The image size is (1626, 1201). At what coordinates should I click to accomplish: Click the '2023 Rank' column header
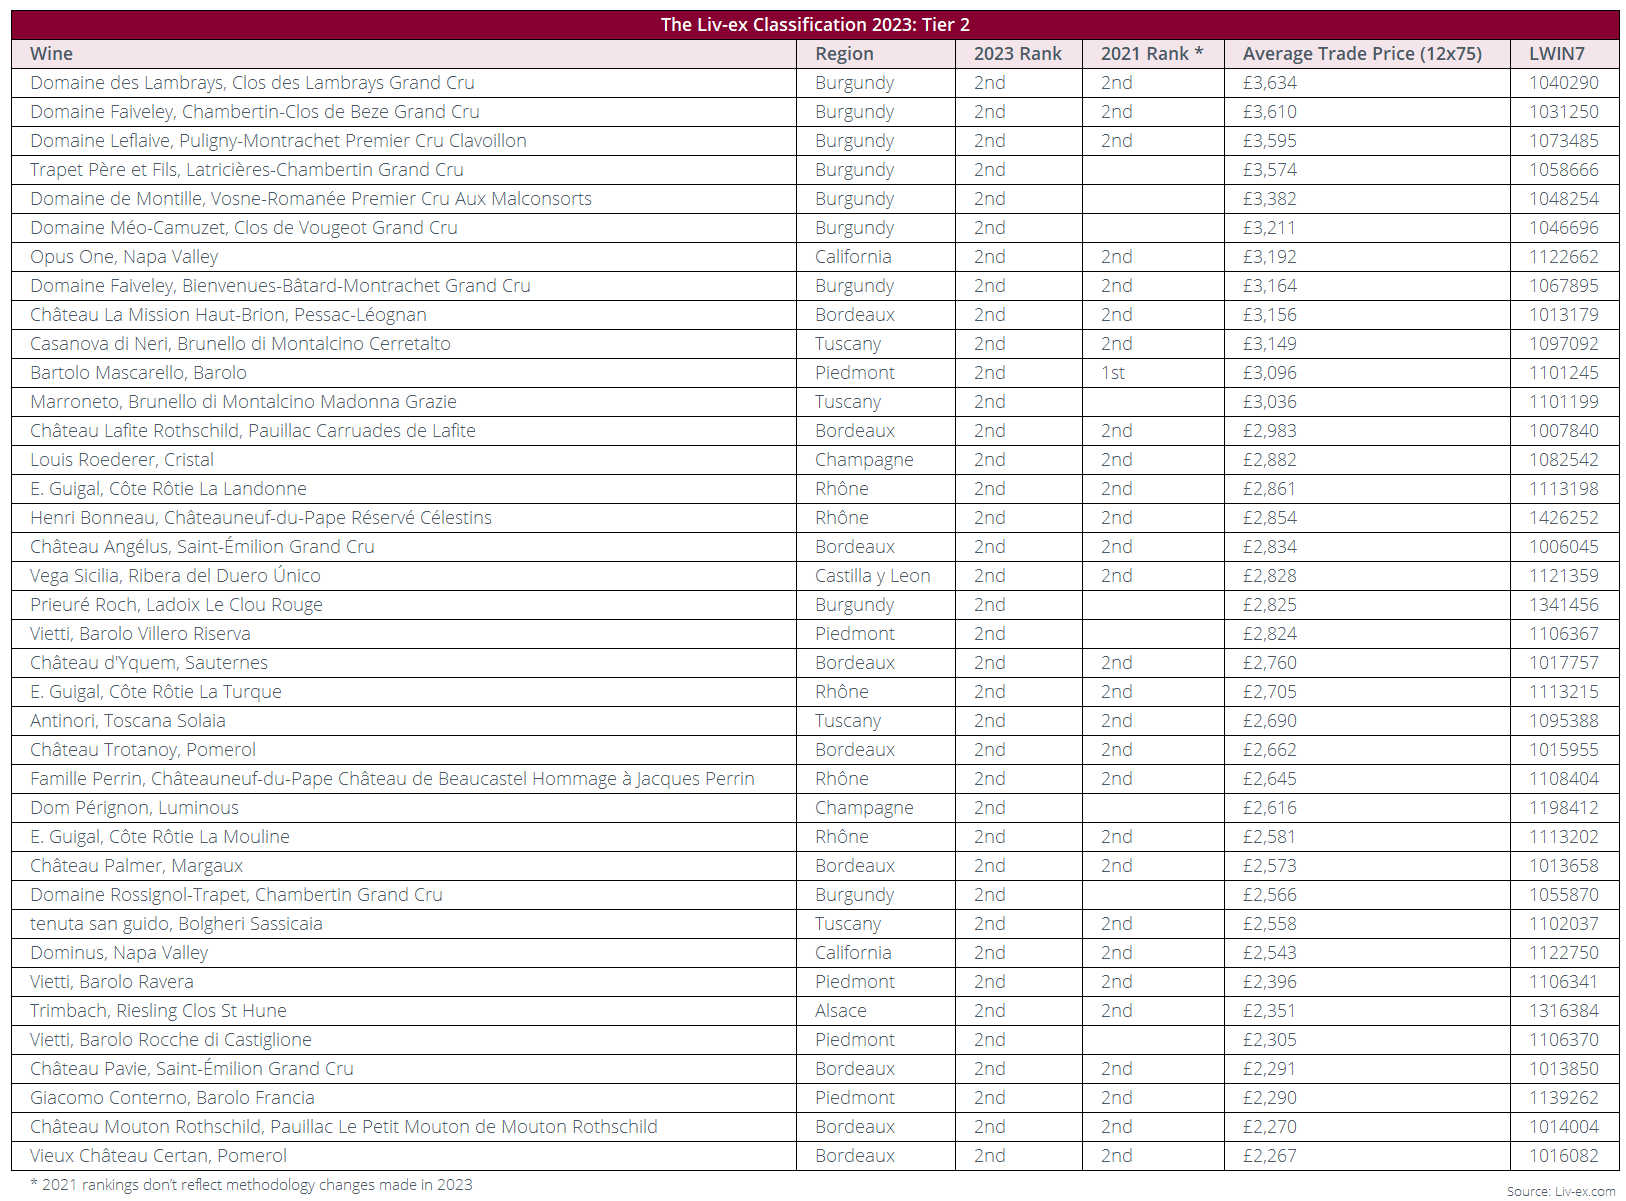[x=1018, y=54]
